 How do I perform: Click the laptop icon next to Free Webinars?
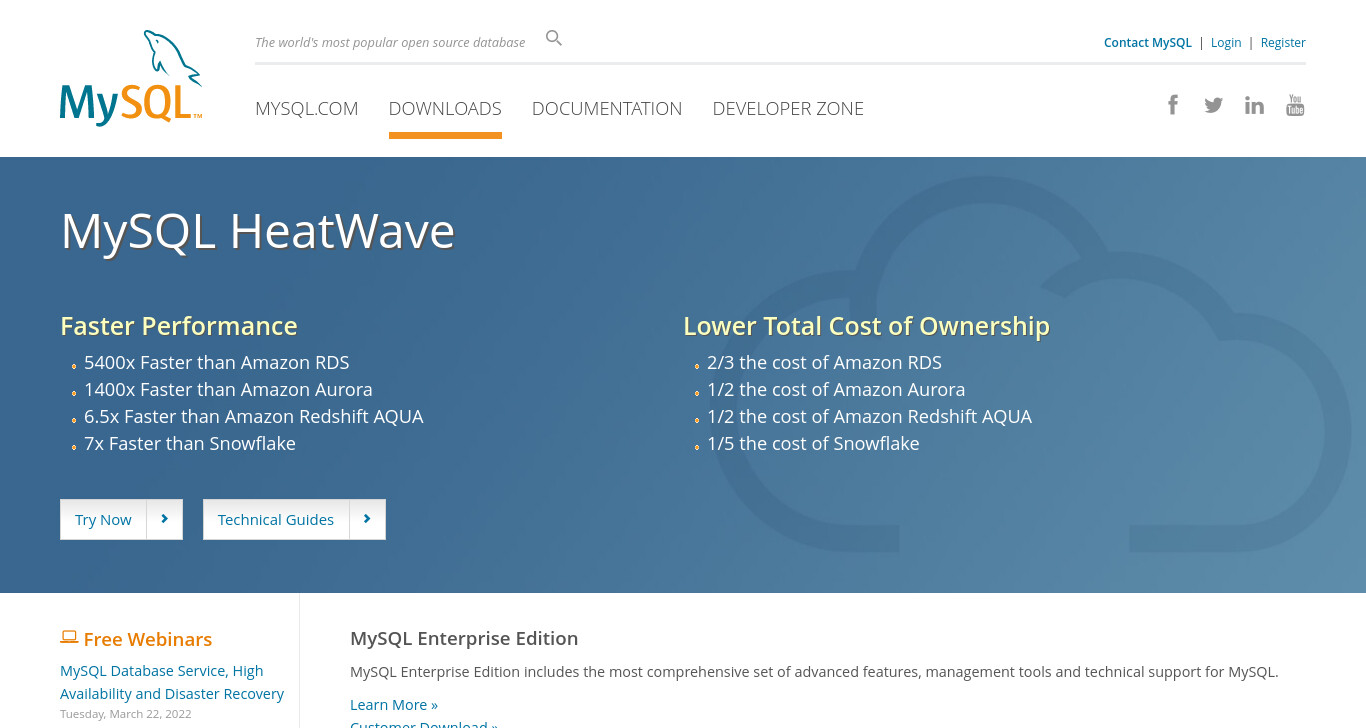69,637
